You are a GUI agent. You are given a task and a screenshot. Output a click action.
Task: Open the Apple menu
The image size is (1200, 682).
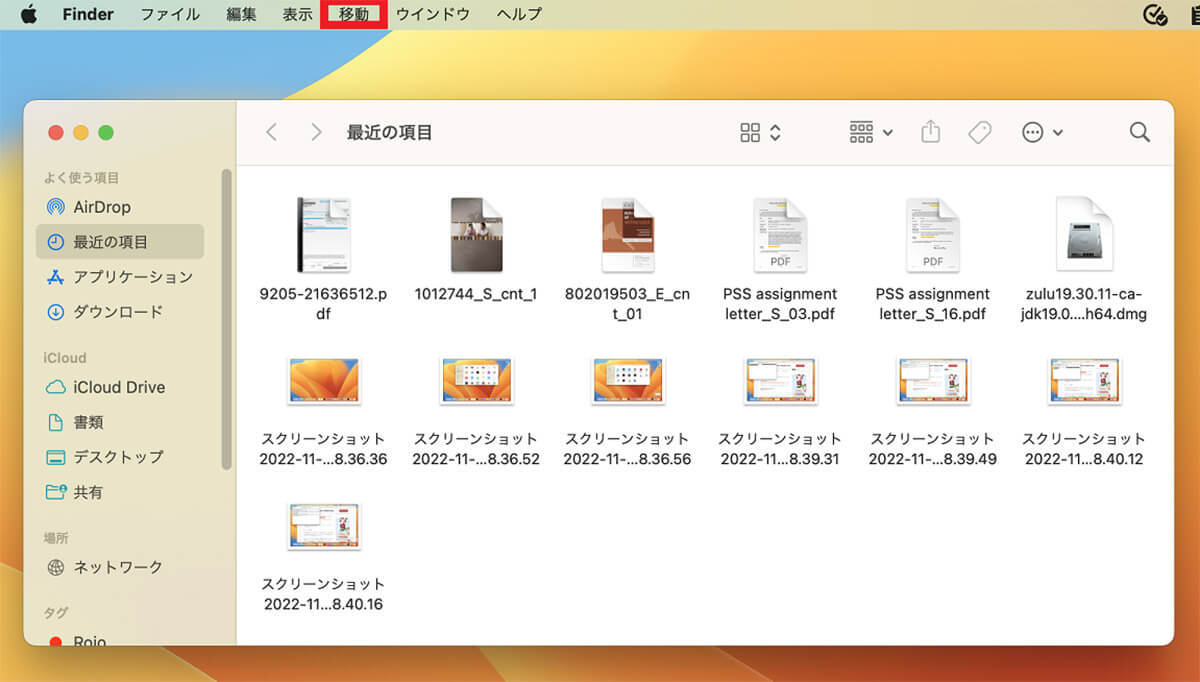point(28,14)
